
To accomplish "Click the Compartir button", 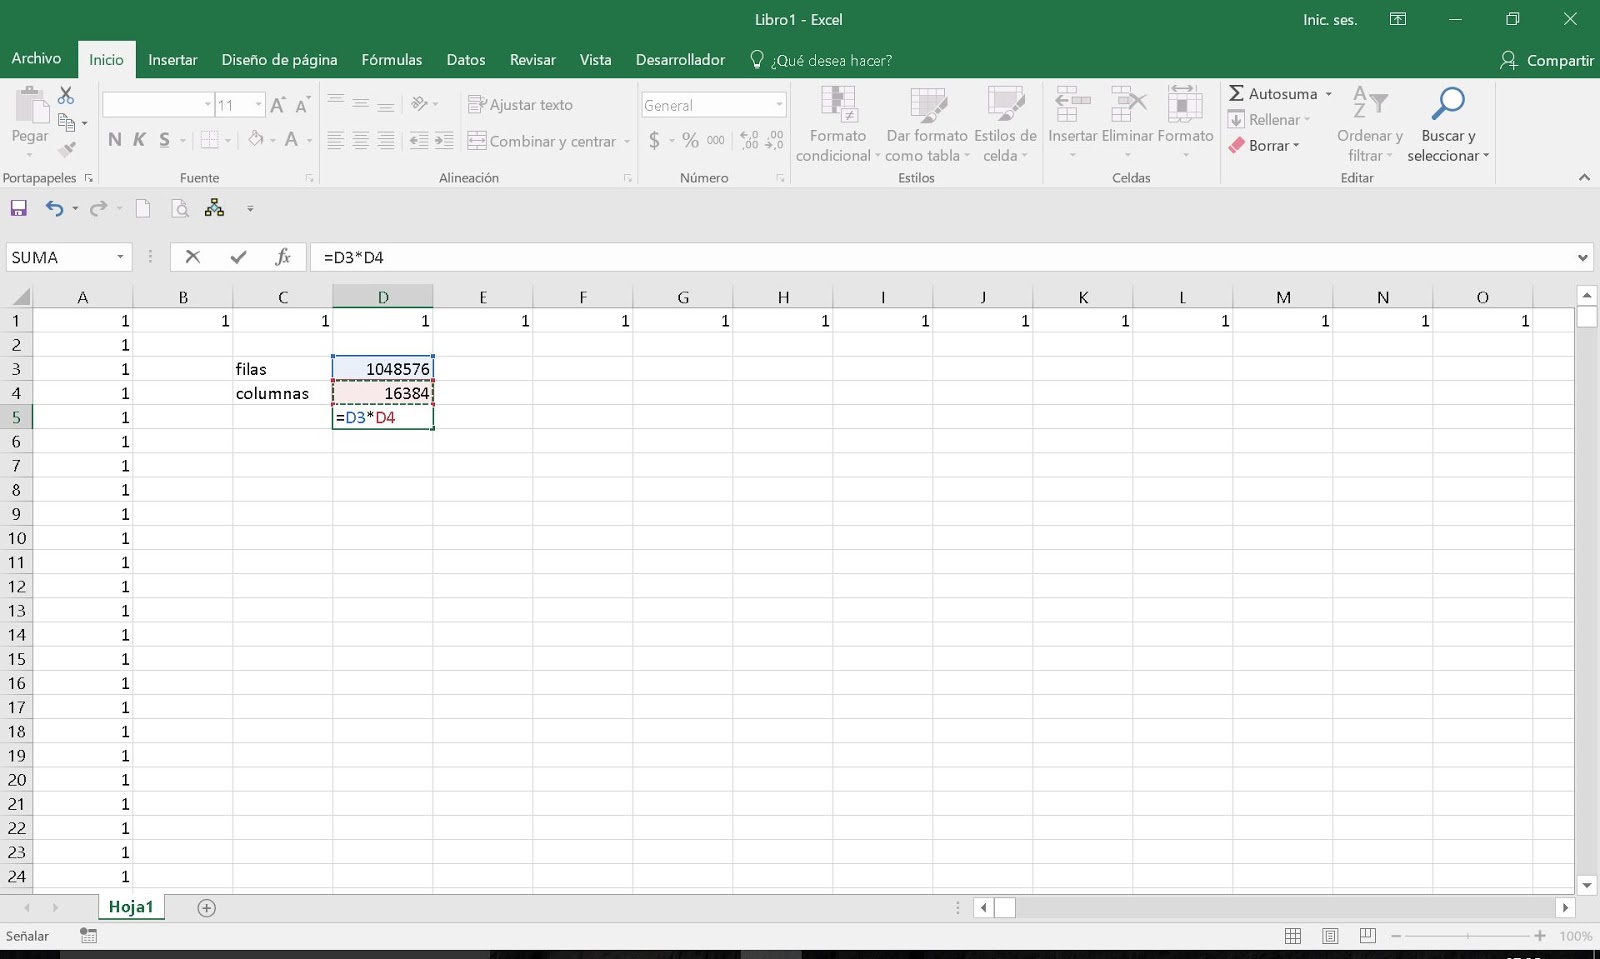I will [x=1548, y=60].
